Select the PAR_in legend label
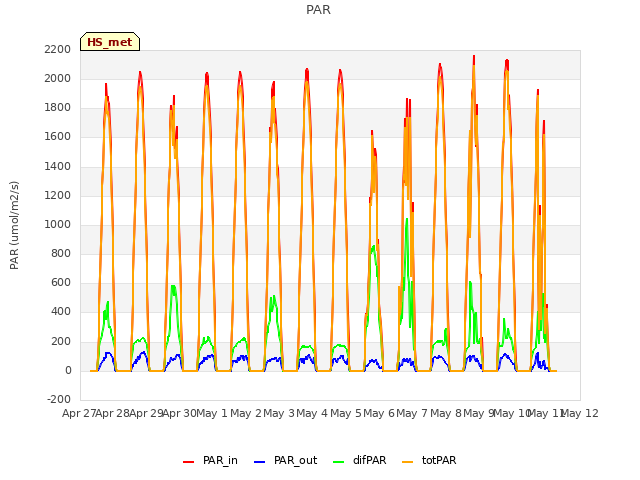The height and width of the screenshot is (480, 640). click(x=220, y=460)
